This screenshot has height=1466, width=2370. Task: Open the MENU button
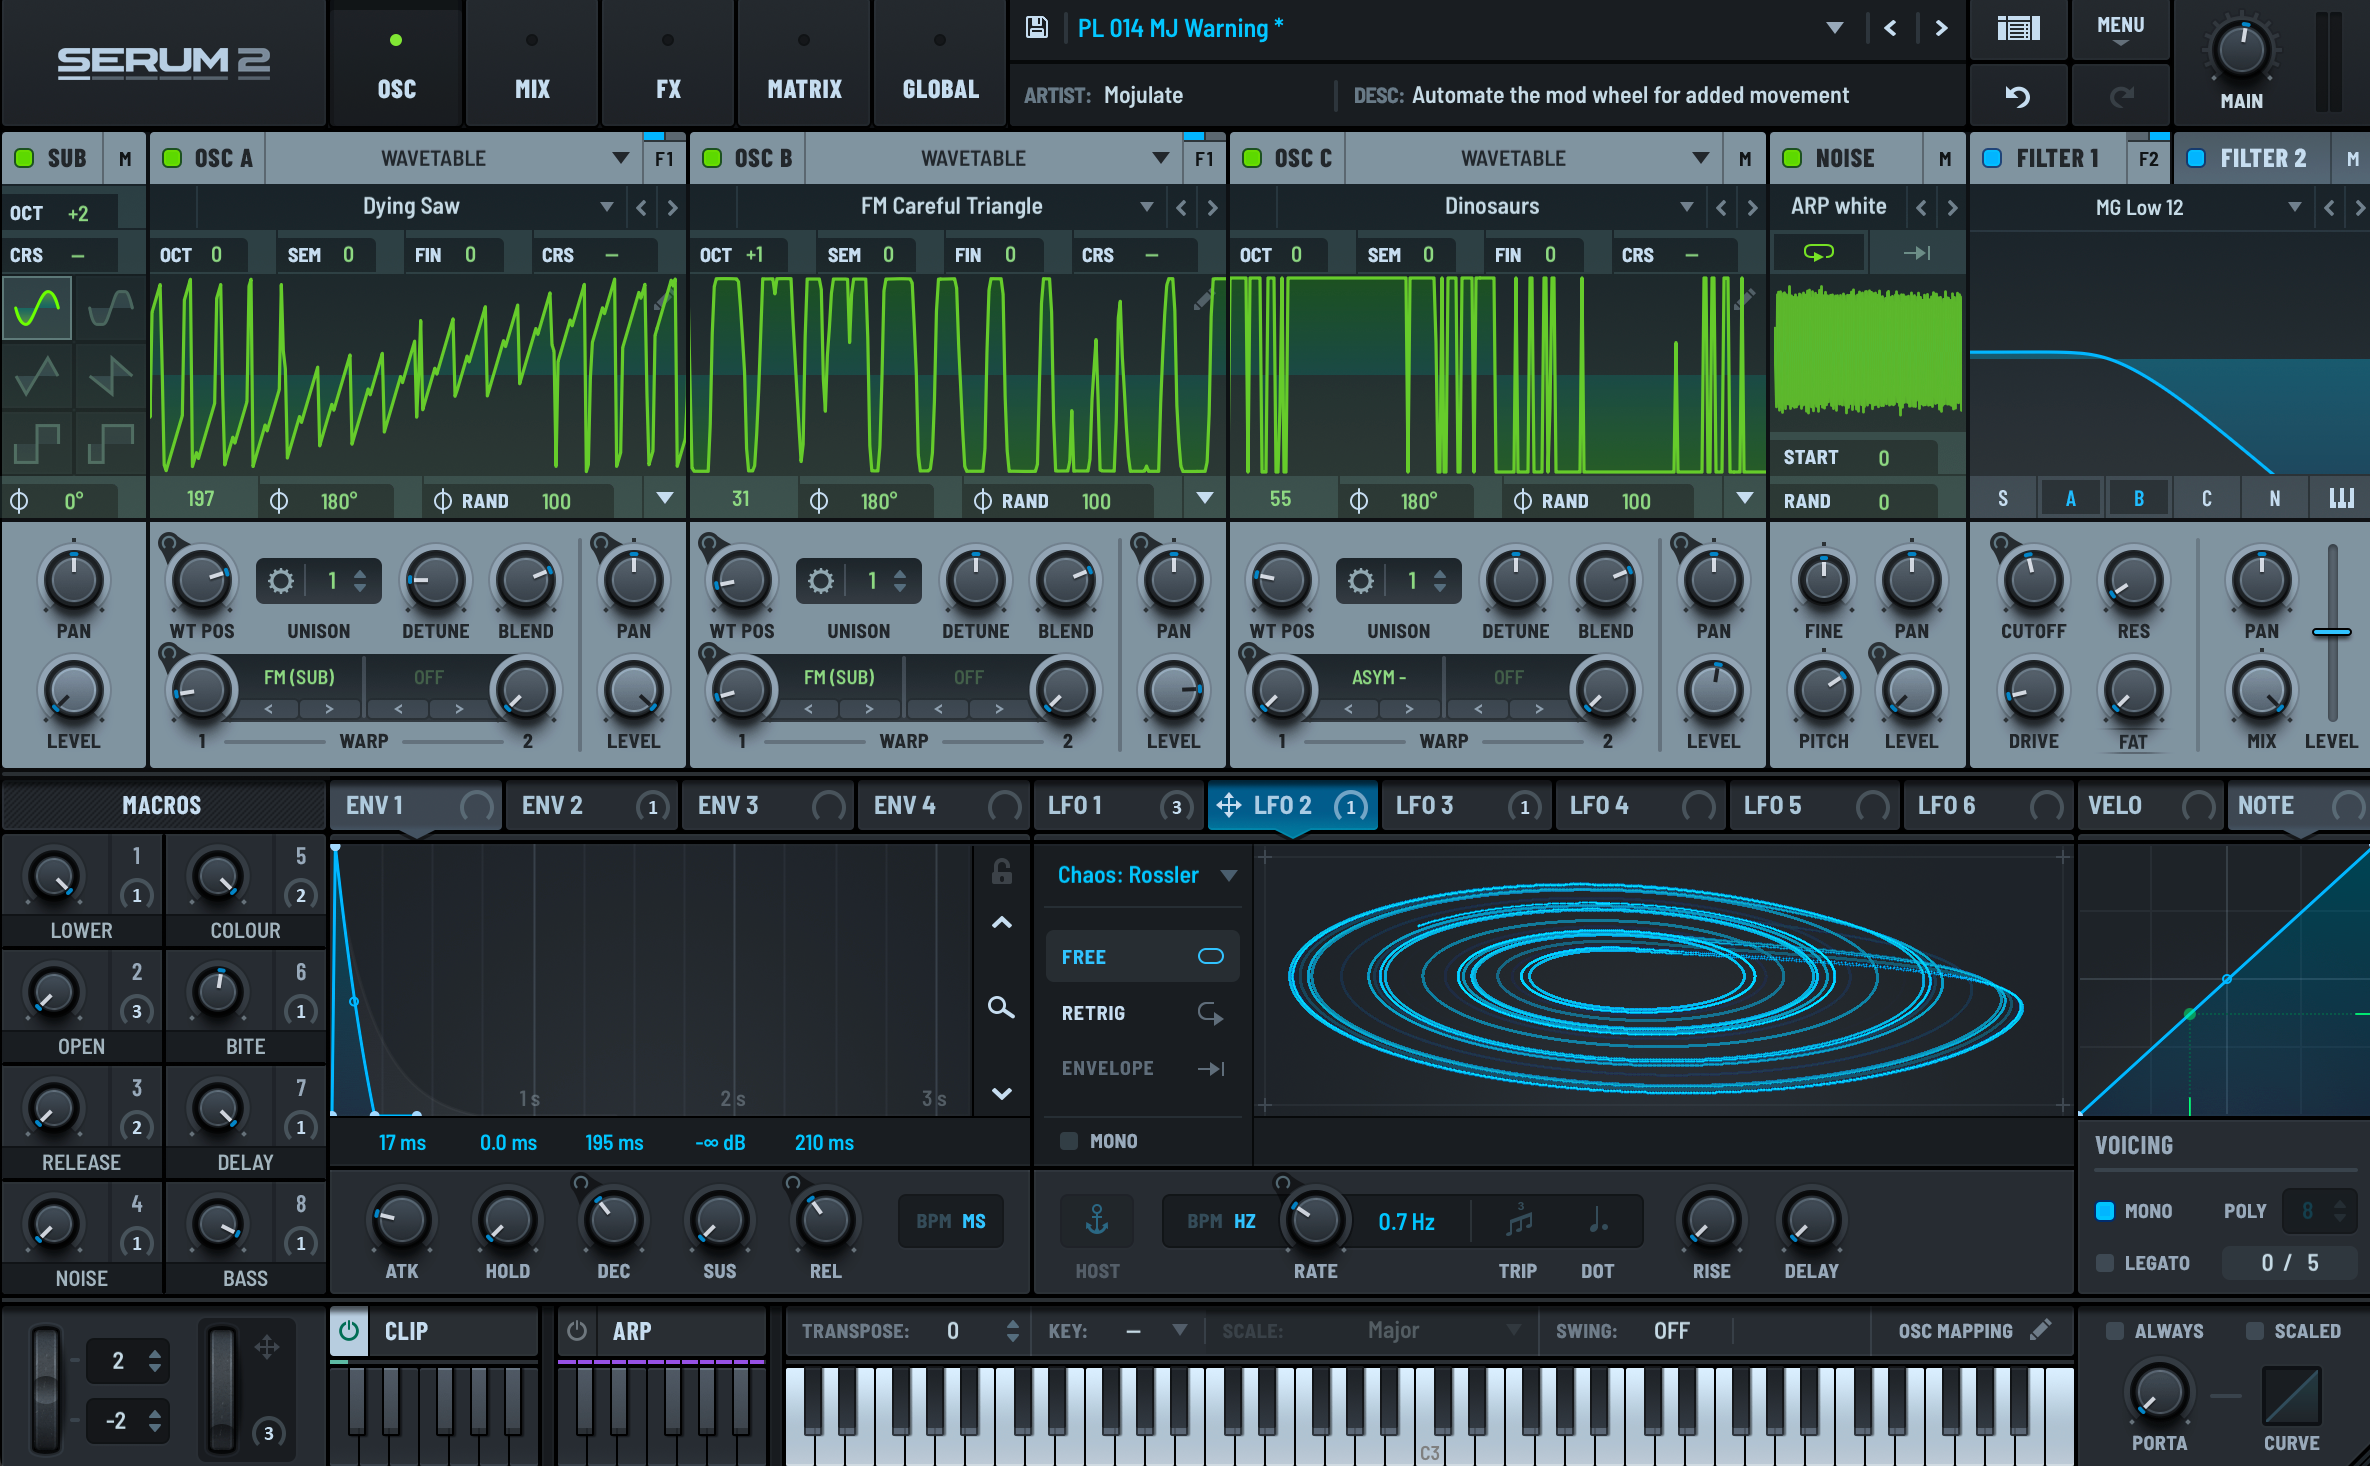click(2120, 28)
